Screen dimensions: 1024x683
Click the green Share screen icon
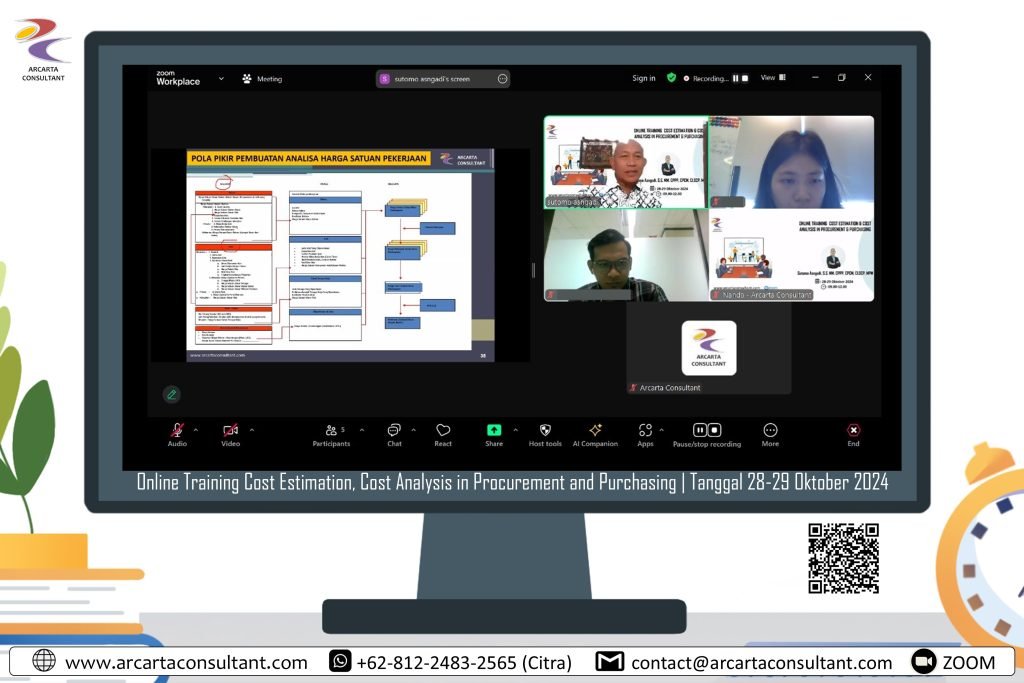[x=494, y=430]
